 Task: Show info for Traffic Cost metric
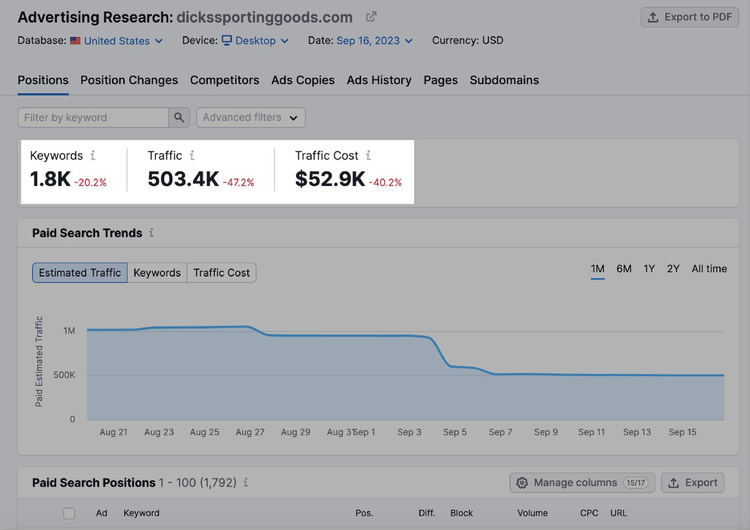pos(368,155)
